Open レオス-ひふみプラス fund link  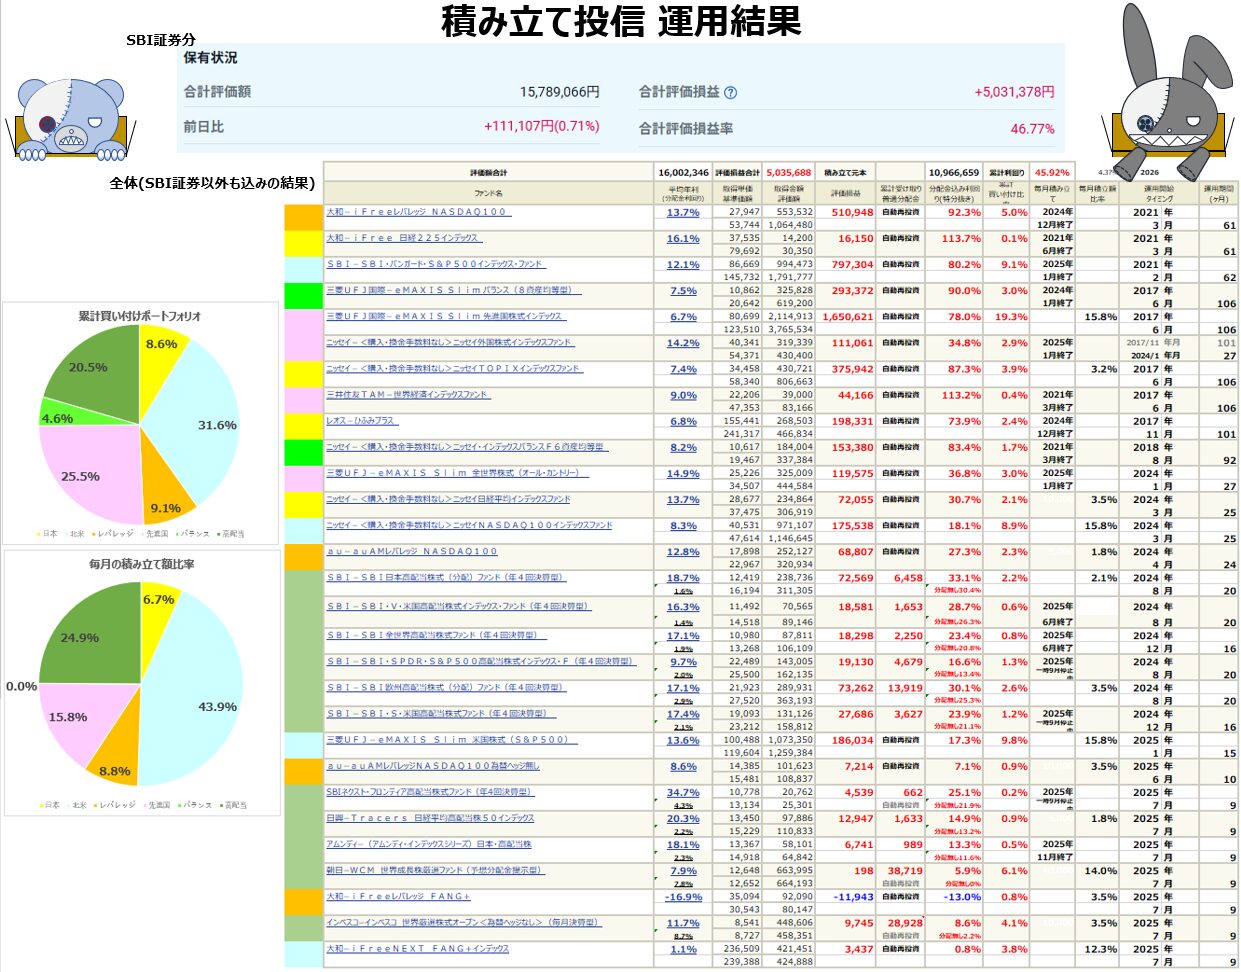(360, 421)
